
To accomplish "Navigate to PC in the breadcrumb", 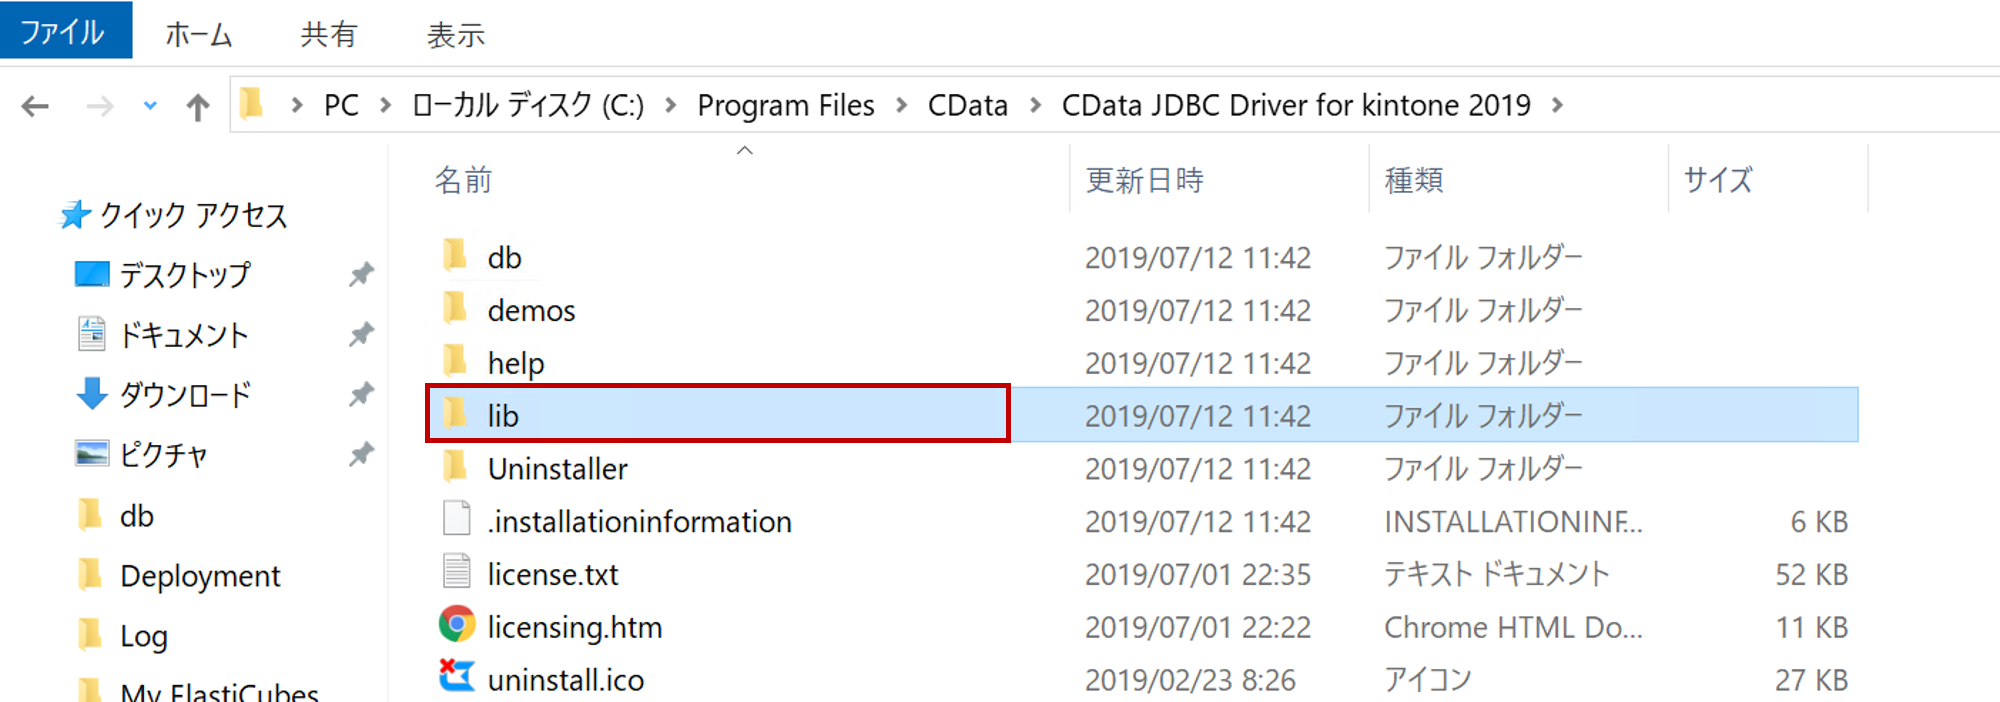I will [341, 105].
